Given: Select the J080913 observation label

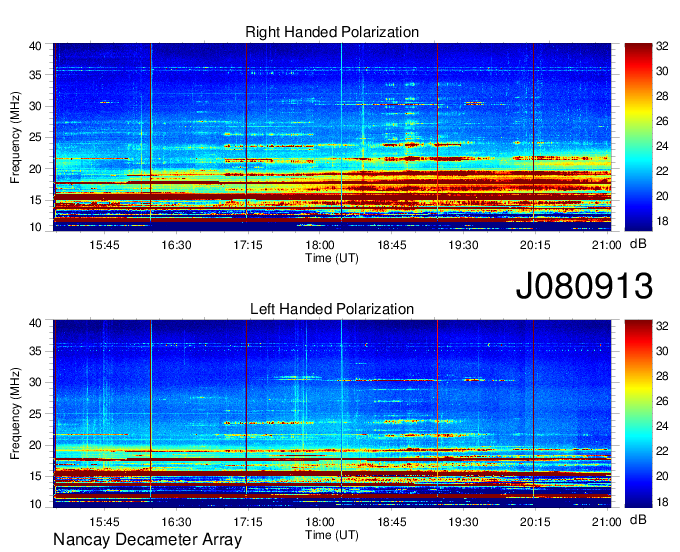Looking at the screenshot, I should click(584, 286).
